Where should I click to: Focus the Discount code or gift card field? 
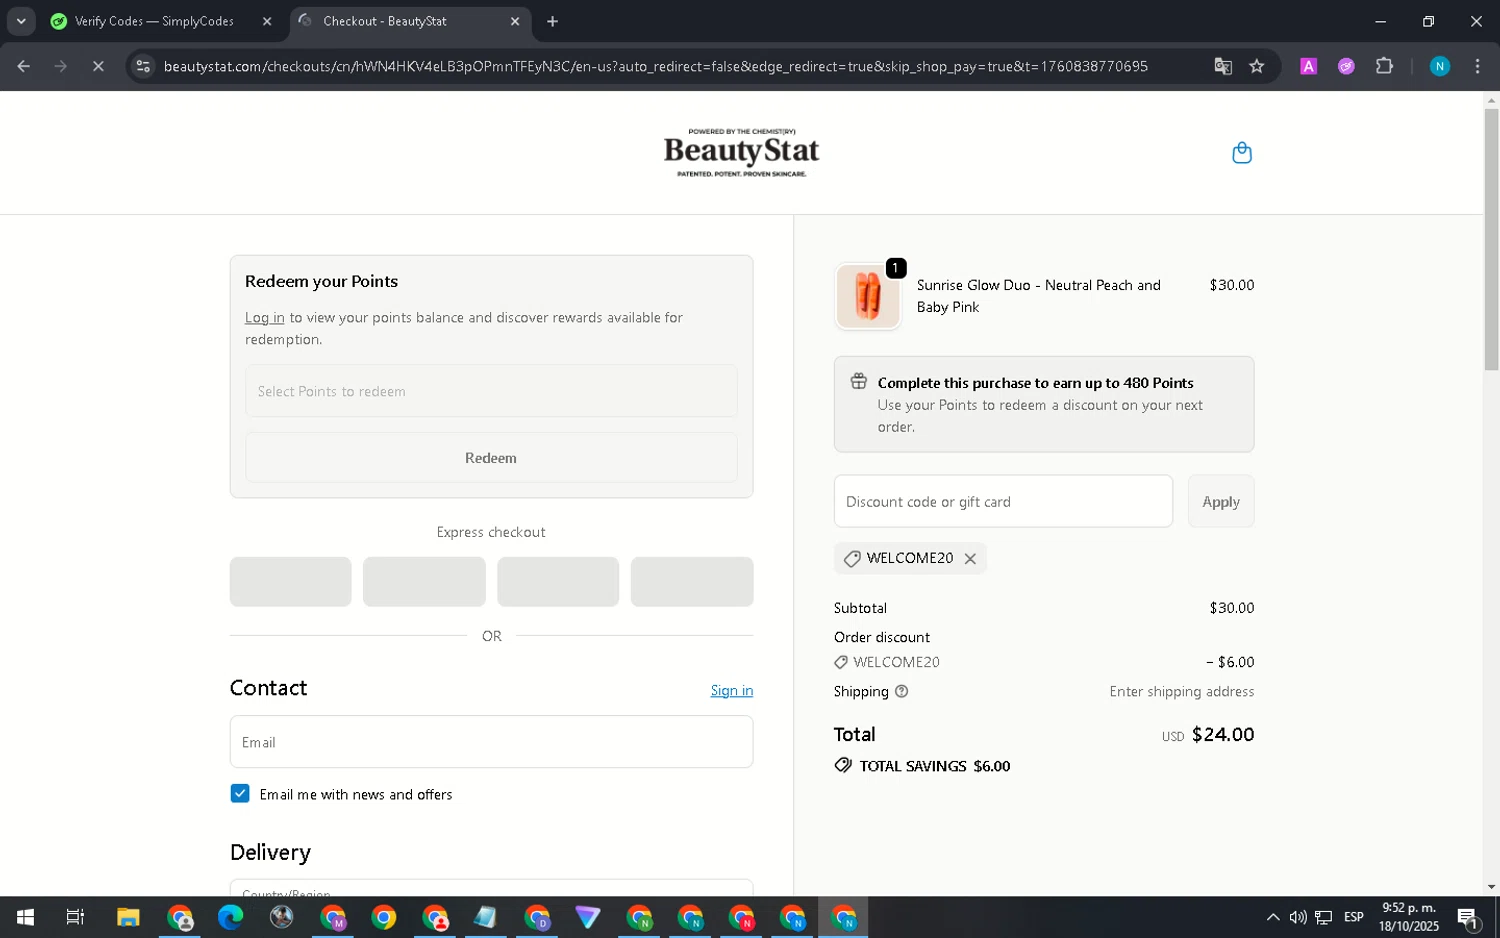1003,502
